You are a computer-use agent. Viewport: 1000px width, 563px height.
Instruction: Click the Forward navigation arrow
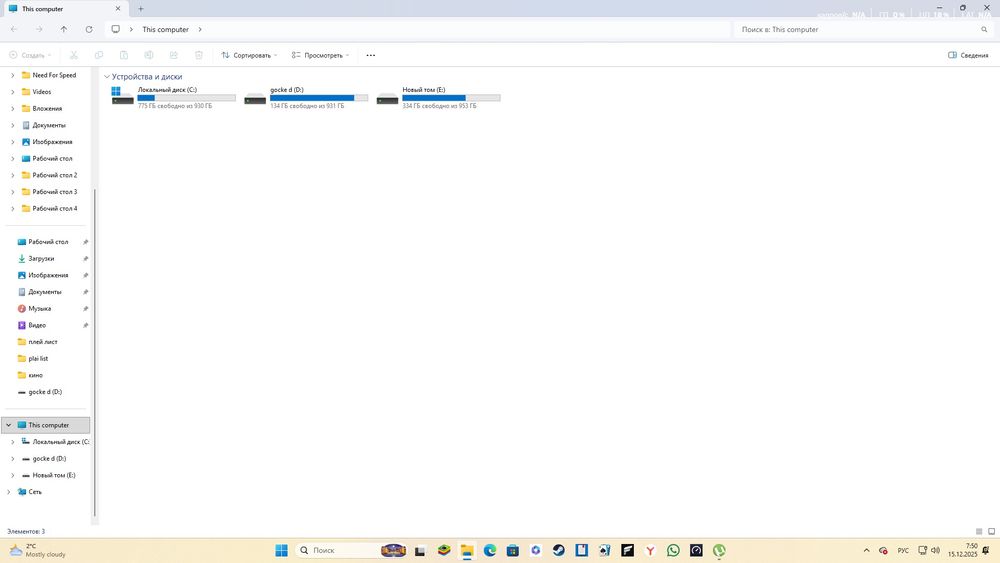pos(39,29)
